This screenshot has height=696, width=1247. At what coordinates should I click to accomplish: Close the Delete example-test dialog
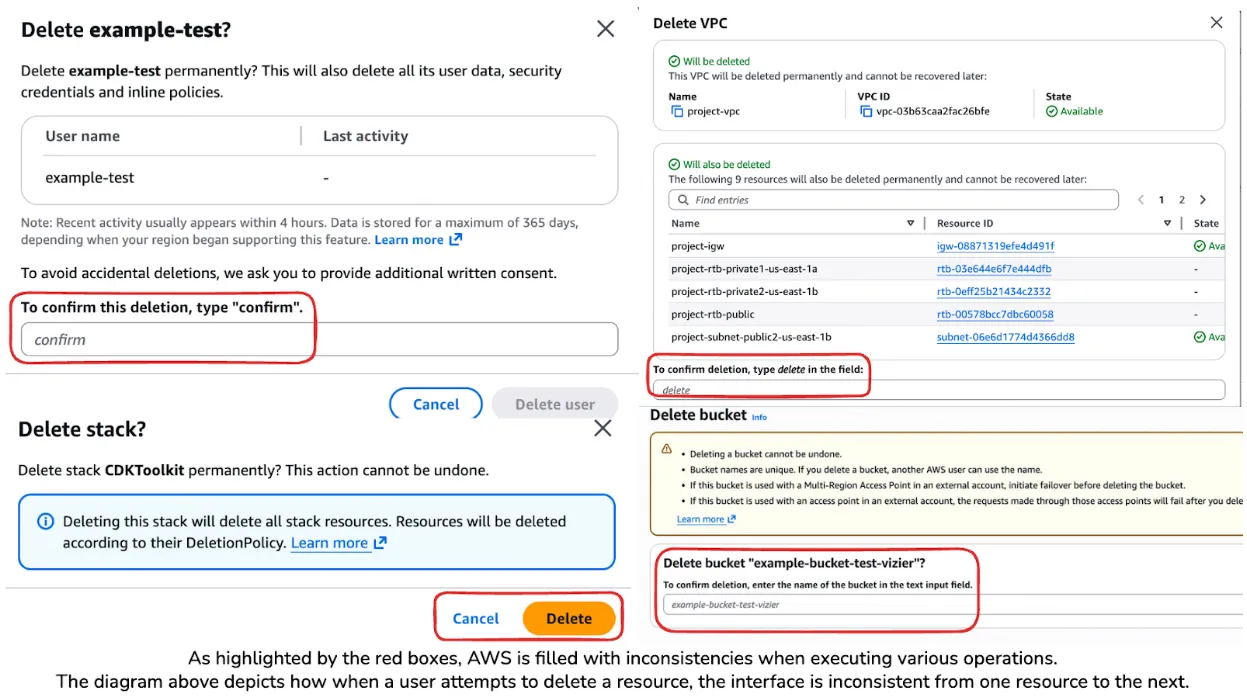click(x=605, y=29)
